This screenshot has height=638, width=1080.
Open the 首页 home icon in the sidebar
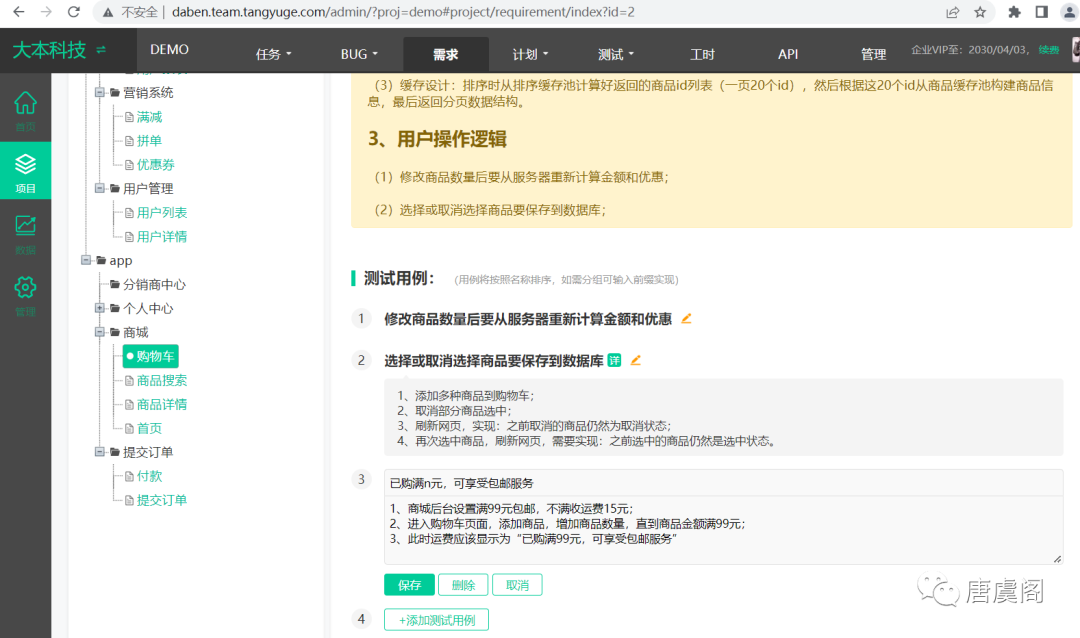[x=25, y=110]
